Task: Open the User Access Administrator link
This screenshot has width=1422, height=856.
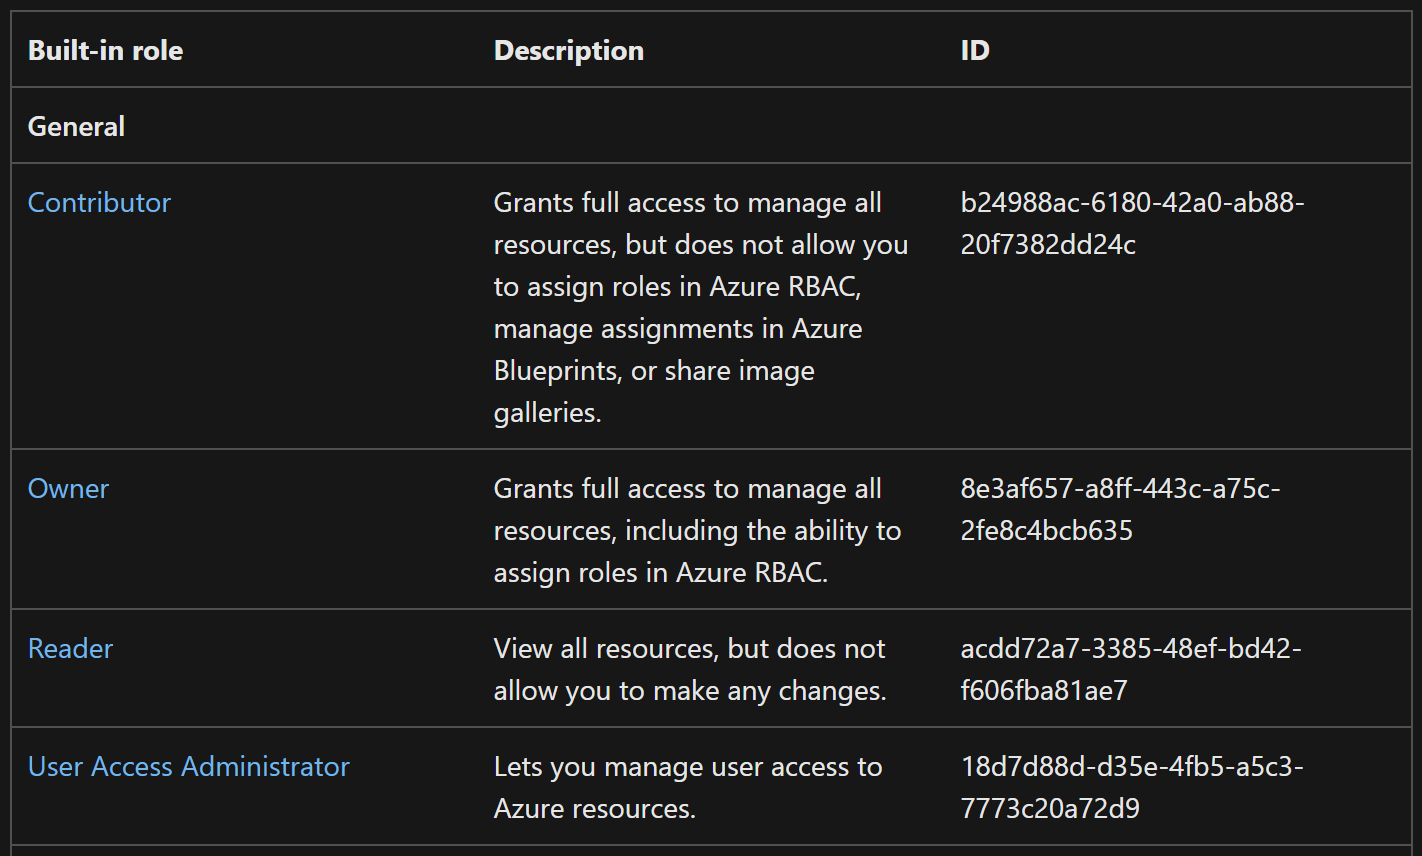Action: [x=189, y=767]
